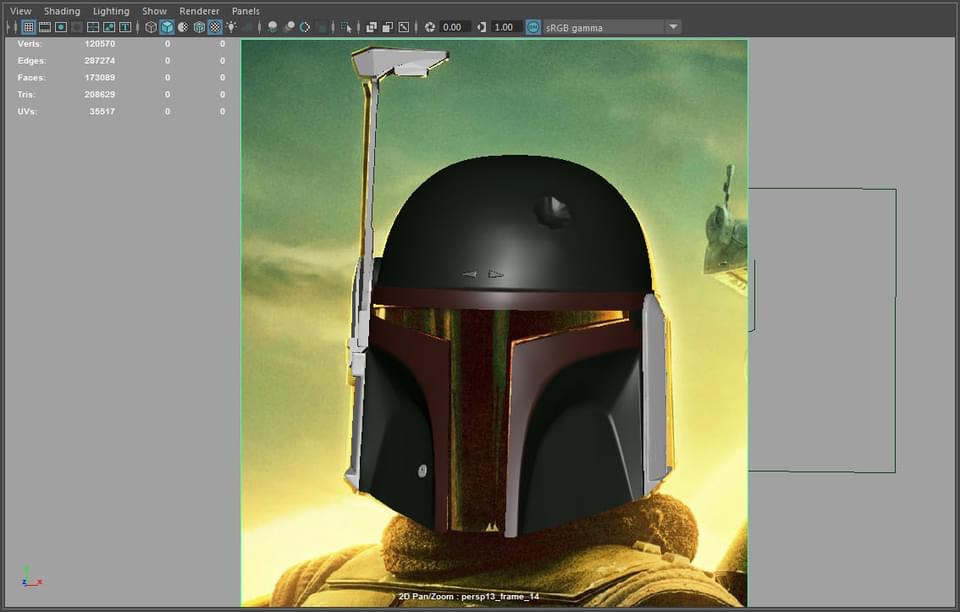Click the Verts: label
This screenshot has width=960, height=612.
tap(29, 43)
